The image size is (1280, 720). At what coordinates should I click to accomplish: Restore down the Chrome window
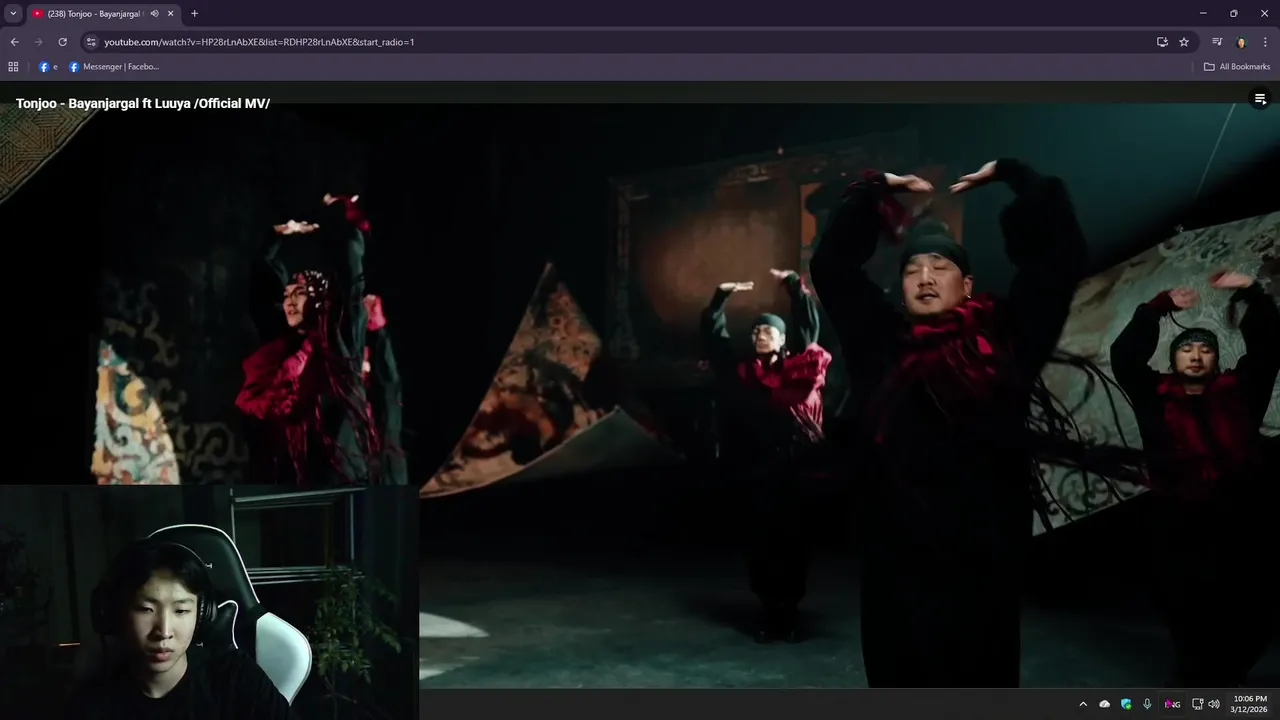point(1234,13)
